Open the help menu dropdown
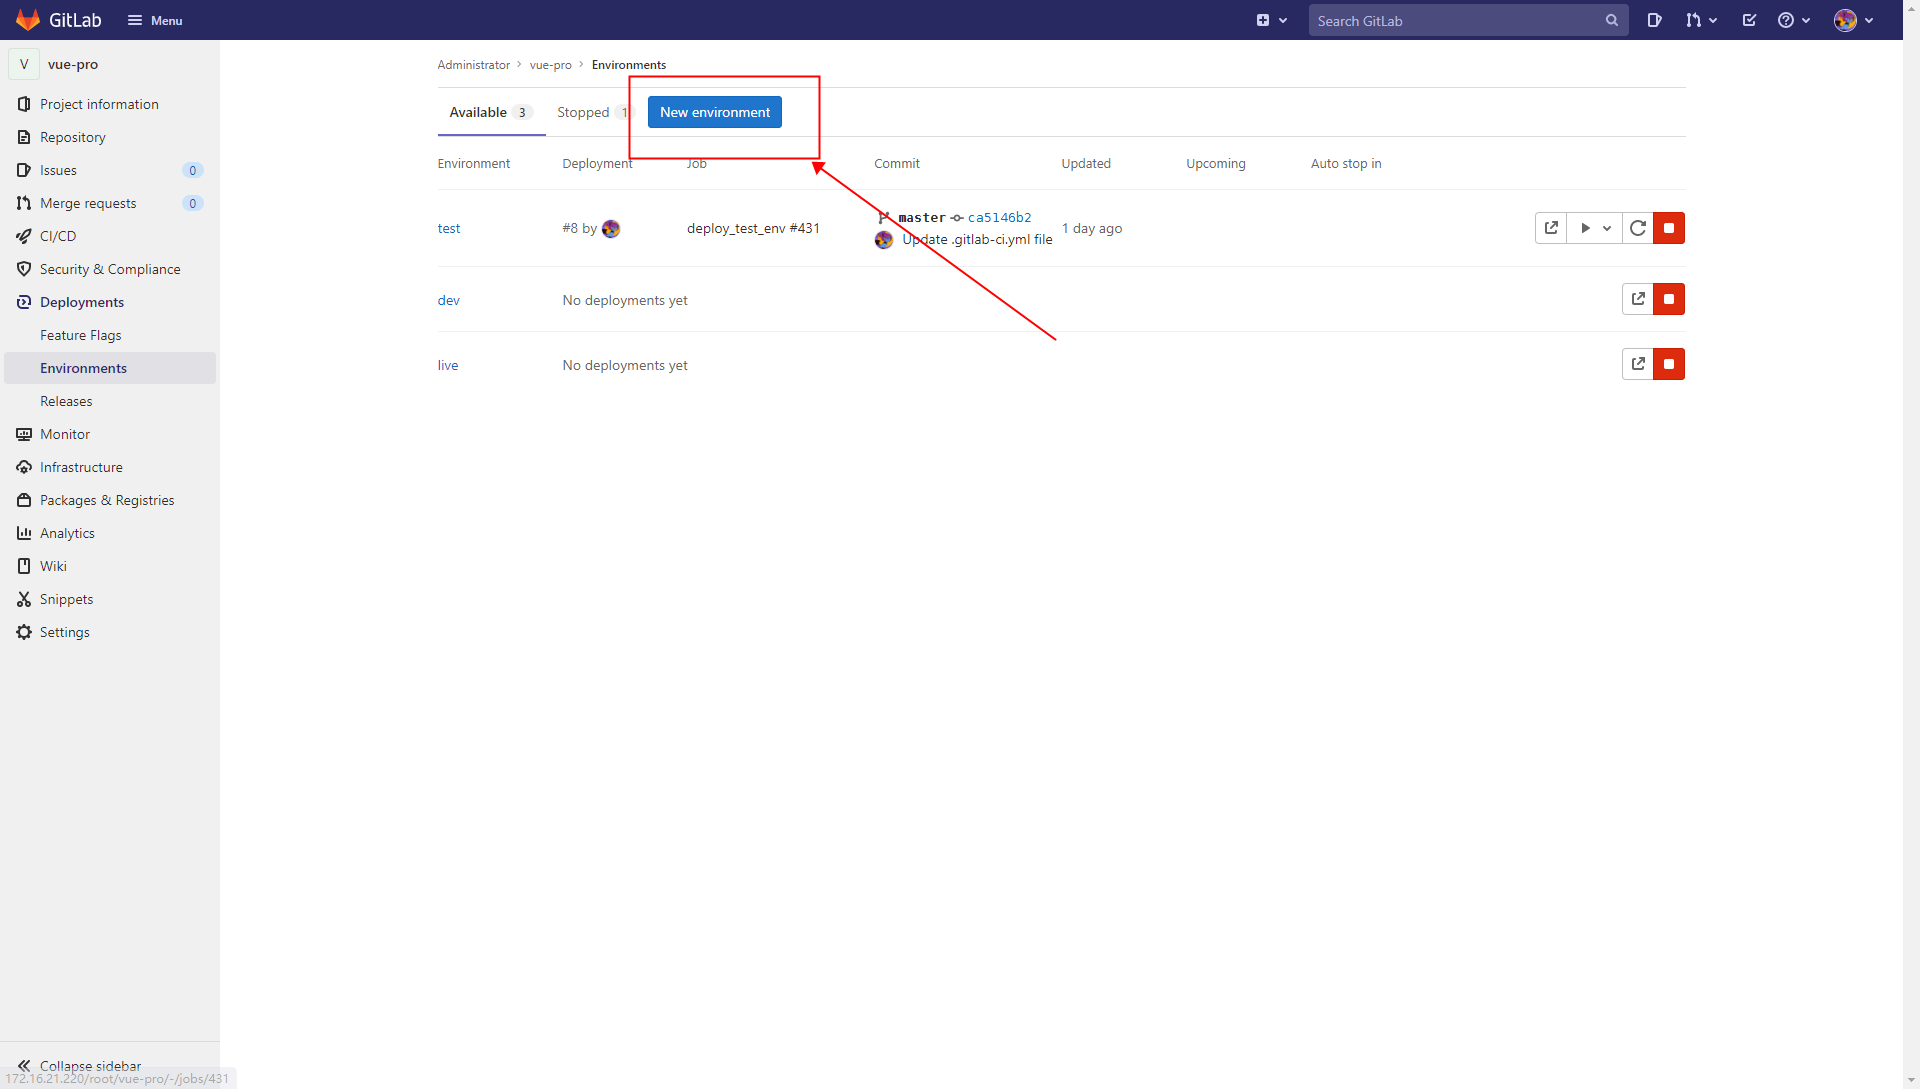 click(1794, 20)
